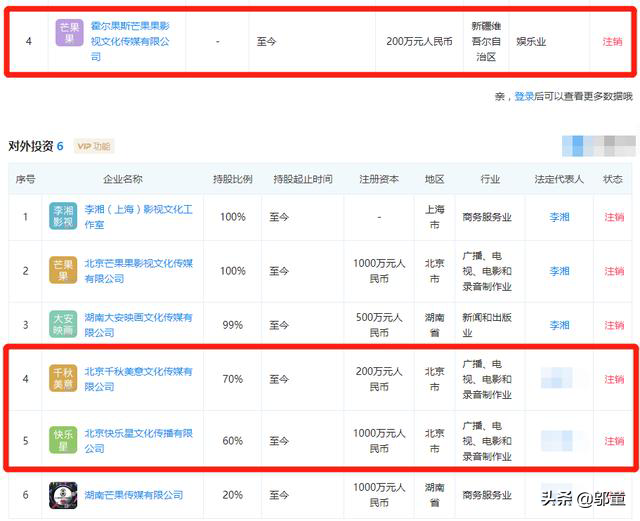This screenshot has width=640, height=521.
Task: Open 李湘（上海）影视文化工作室 company link
Action: pyautogui.click(x=138, y=217)
